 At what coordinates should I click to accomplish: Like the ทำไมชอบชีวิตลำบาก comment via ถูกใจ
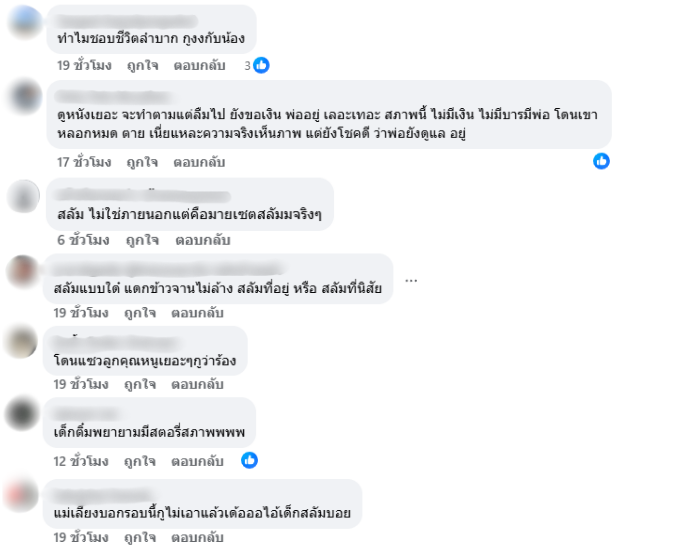142,66
